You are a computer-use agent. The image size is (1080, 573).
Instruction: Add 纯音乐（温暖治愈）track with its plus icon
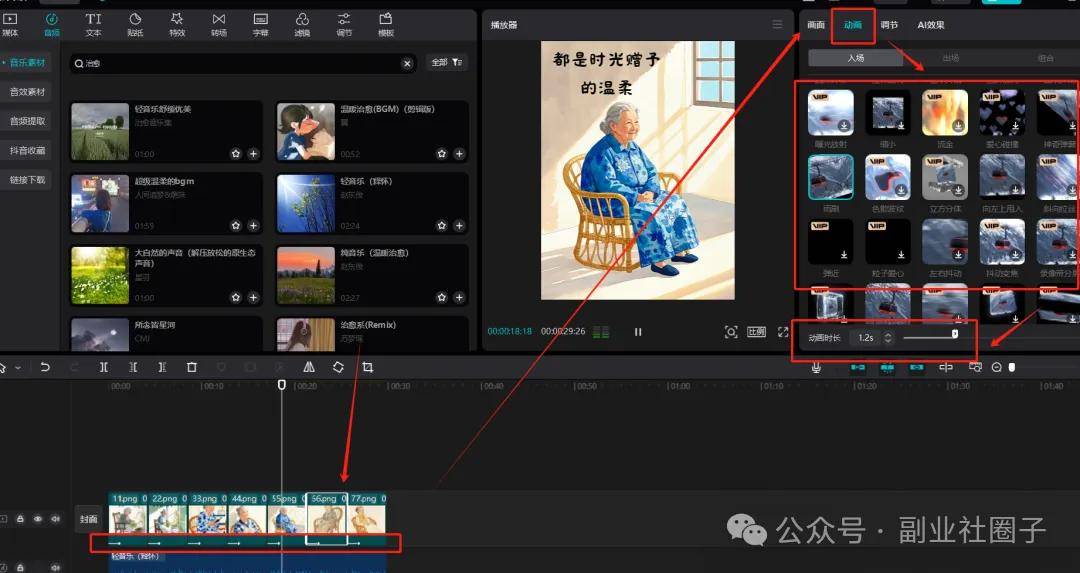459,297
